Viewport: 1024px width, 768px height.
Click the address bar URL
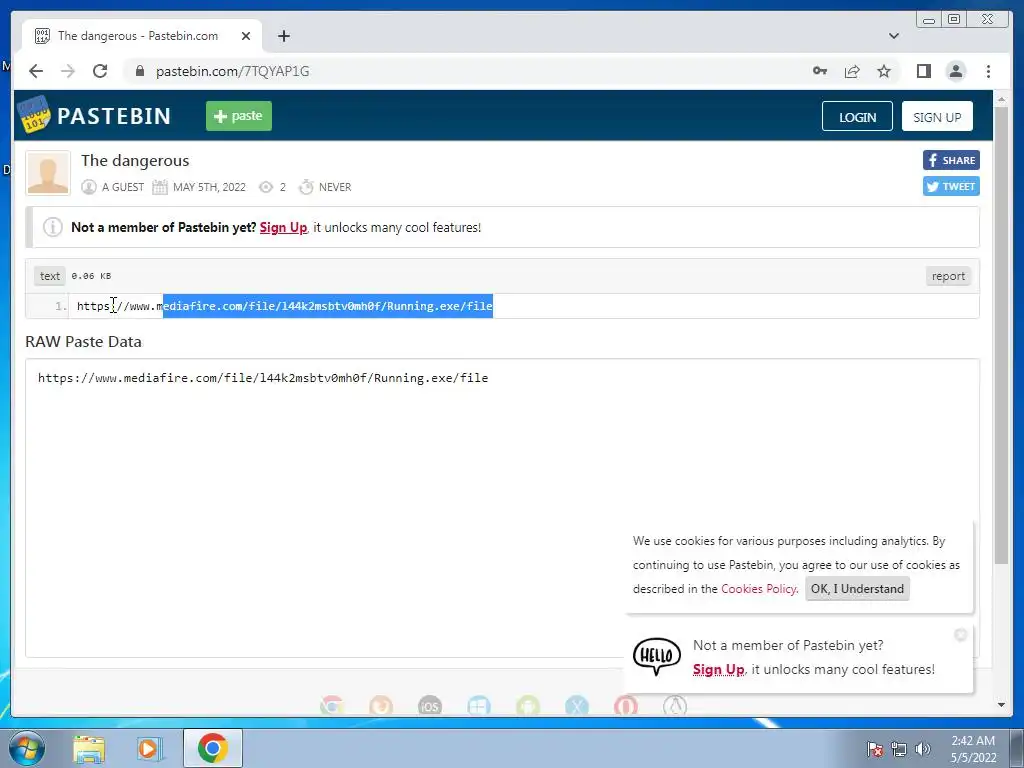[232, 71]
